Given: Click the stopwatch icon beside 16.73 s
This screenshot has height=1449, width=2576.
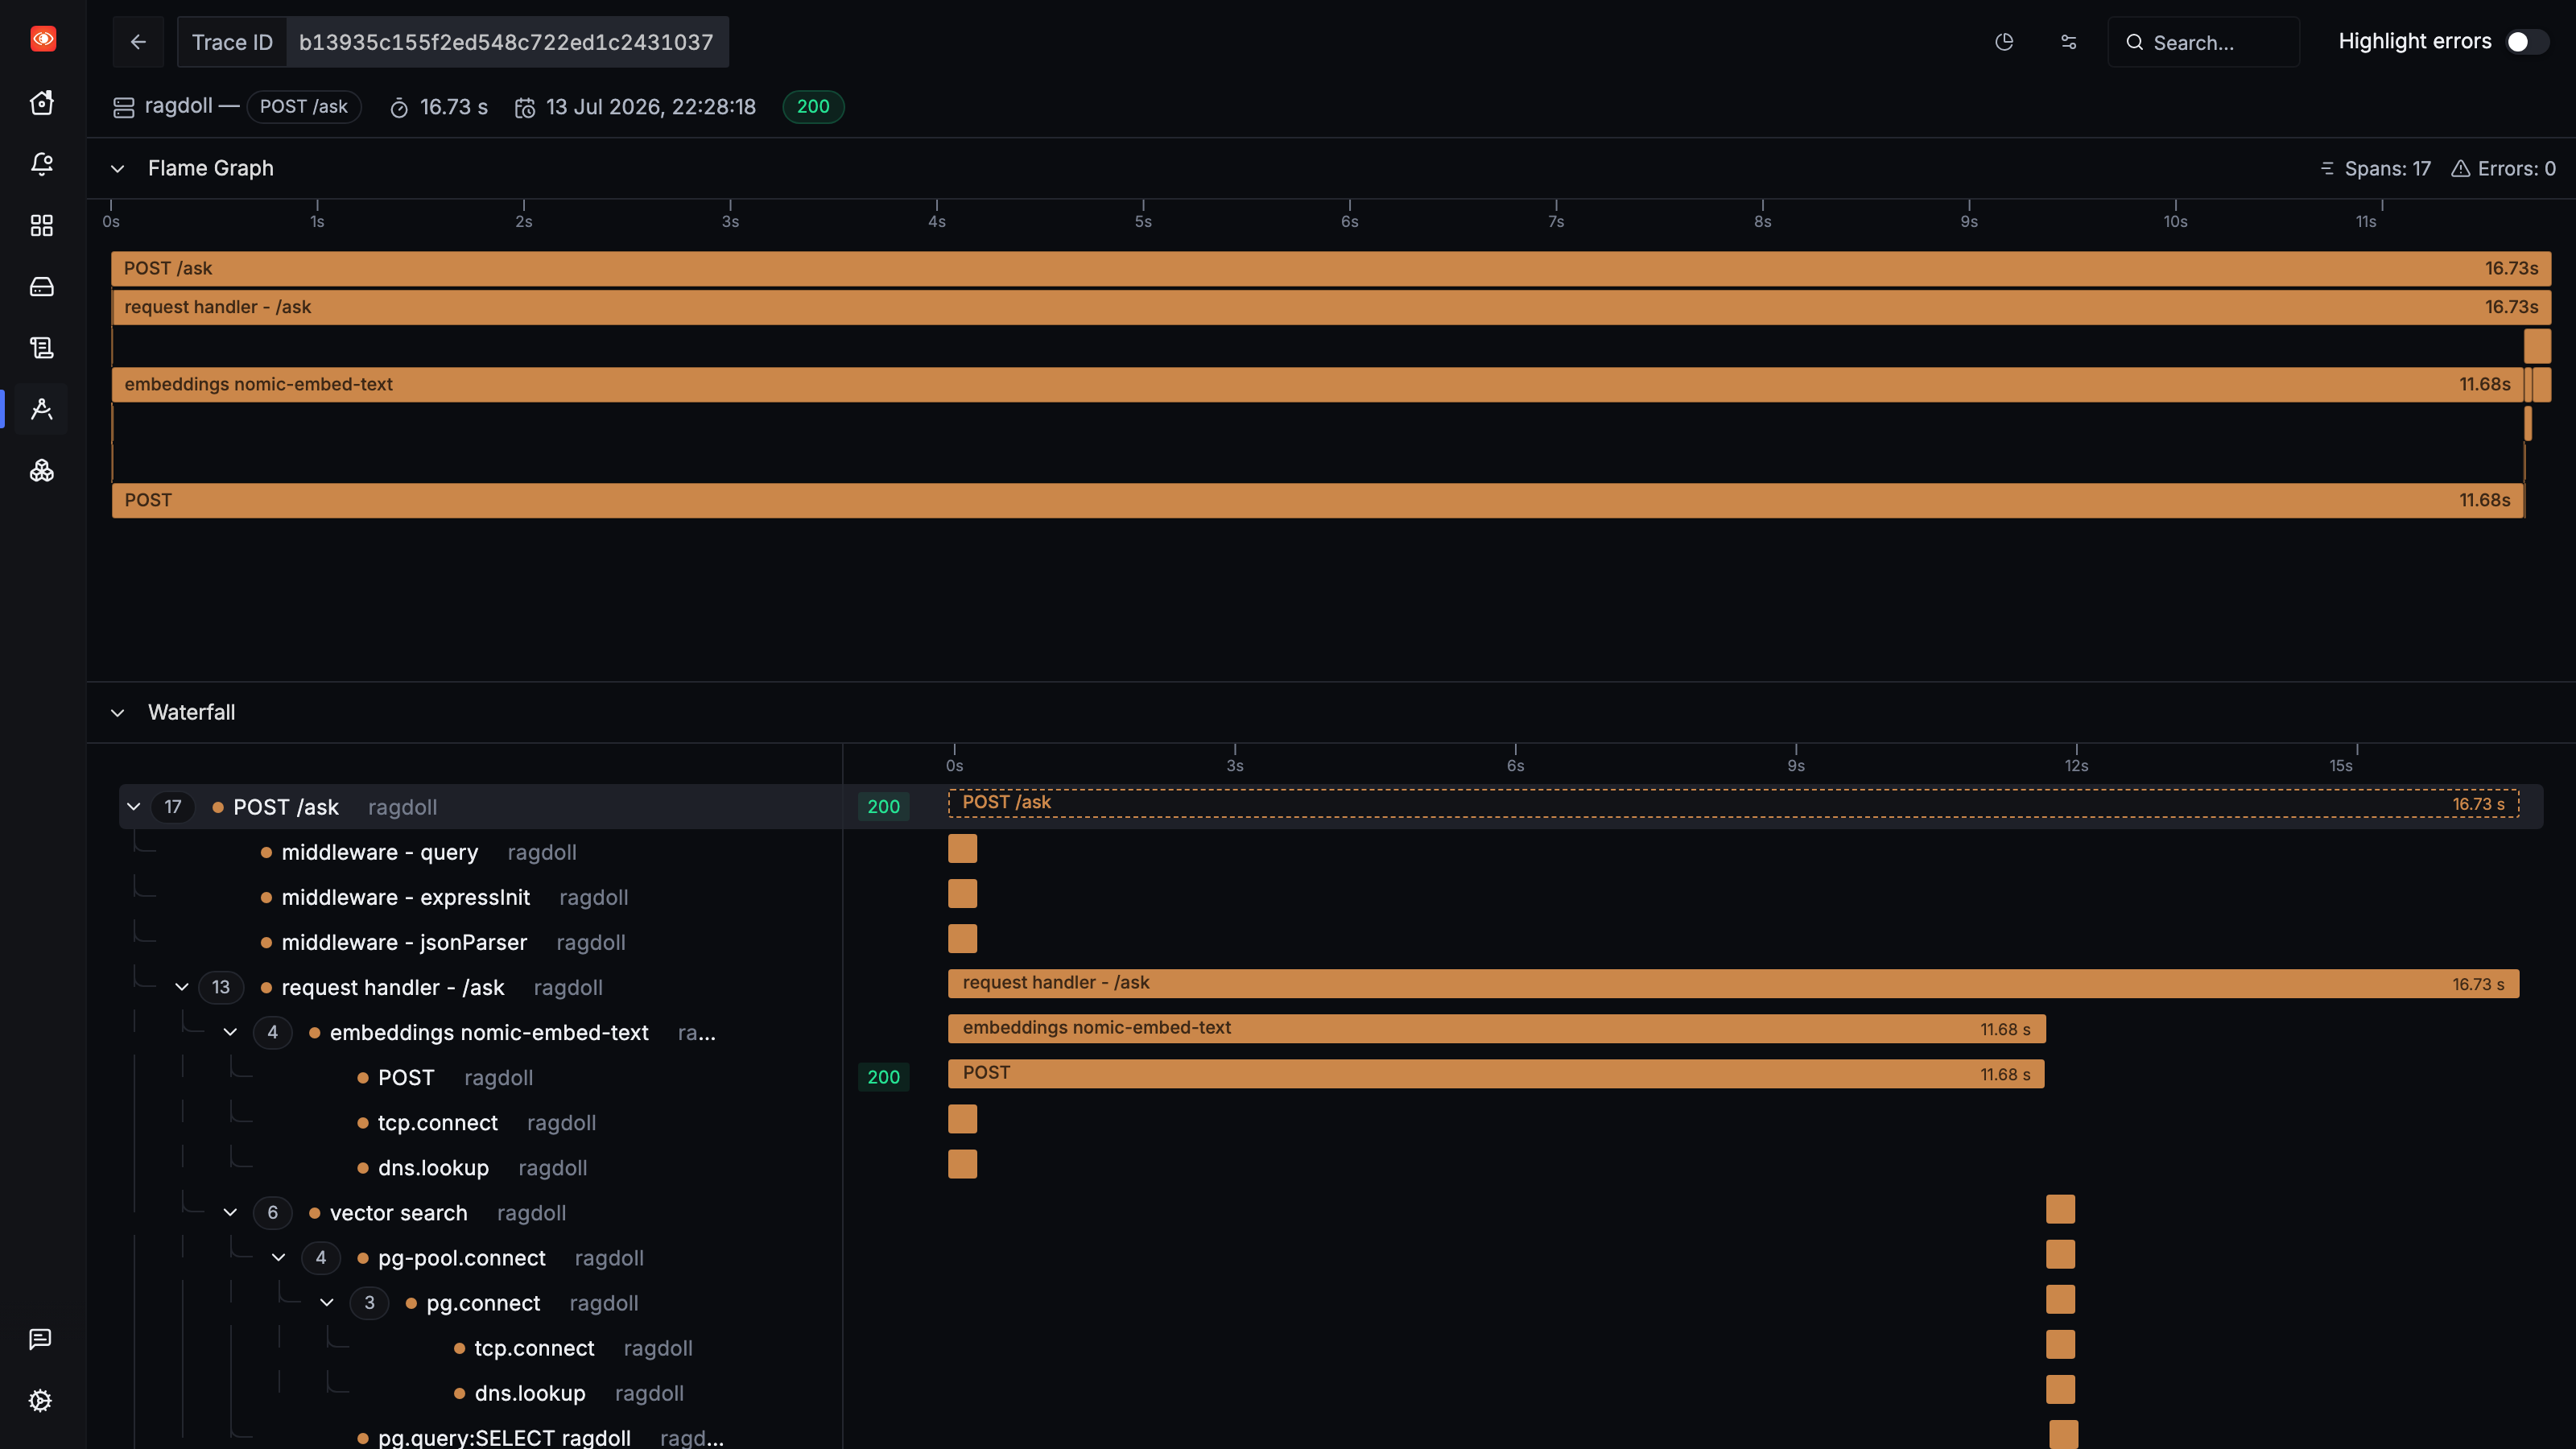Looking at the screenshot, I should click(399, 108).
